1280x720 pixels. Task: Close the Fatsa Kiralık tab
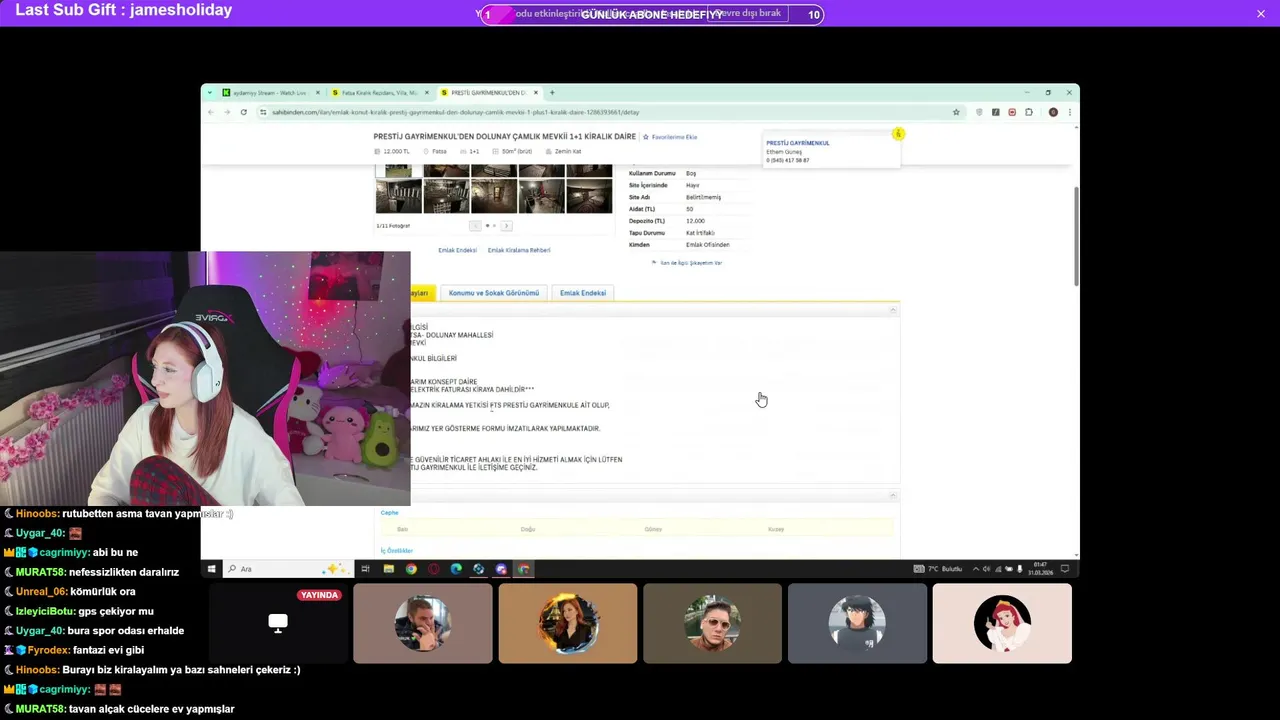click(427, 93)
